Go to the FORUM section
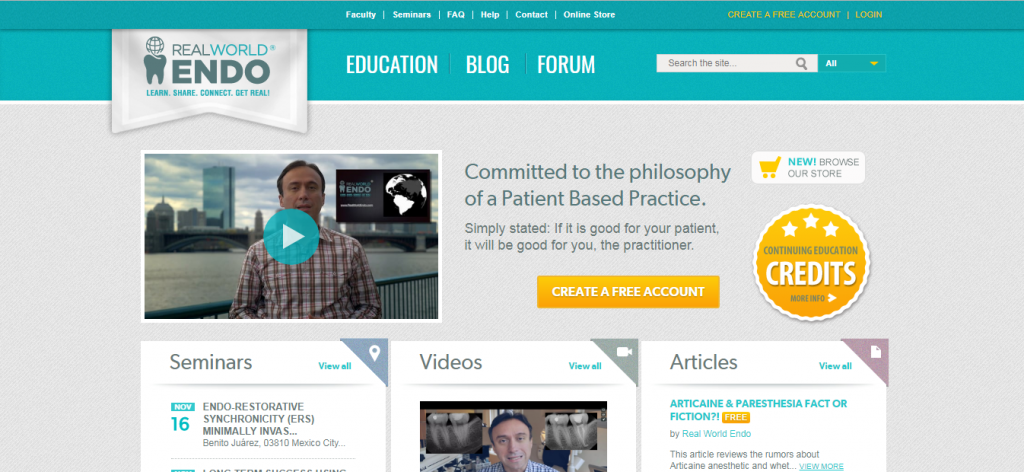The height and width of the screenshot is (472, 1024). click(x=566, y=65)
